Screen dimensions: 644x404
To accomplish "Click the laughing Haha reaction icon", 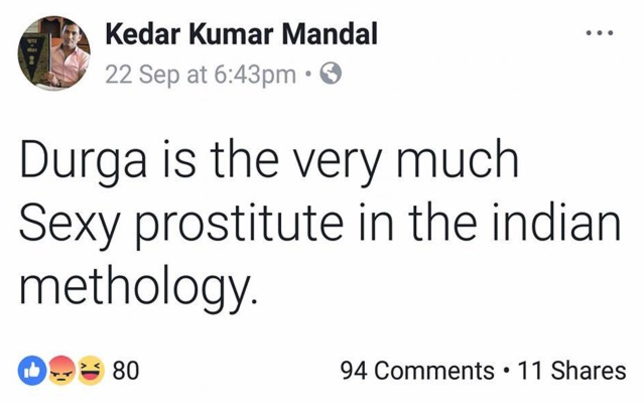I will point(91,370).
